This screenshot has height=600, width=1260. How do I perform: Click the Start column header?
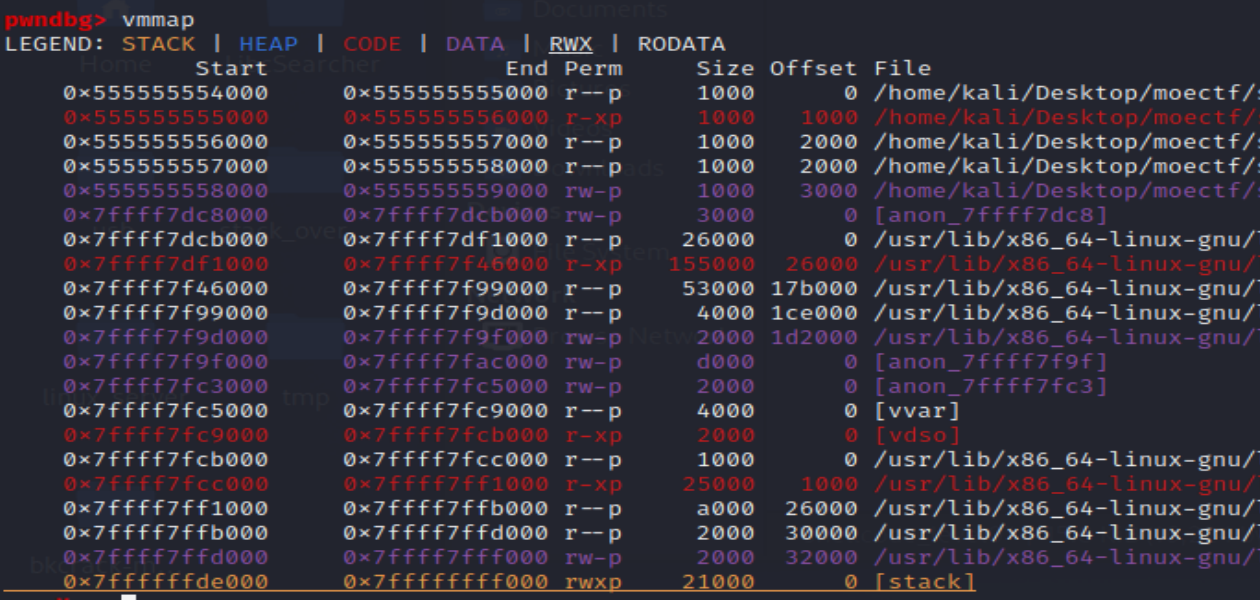[x=231, y=69]
